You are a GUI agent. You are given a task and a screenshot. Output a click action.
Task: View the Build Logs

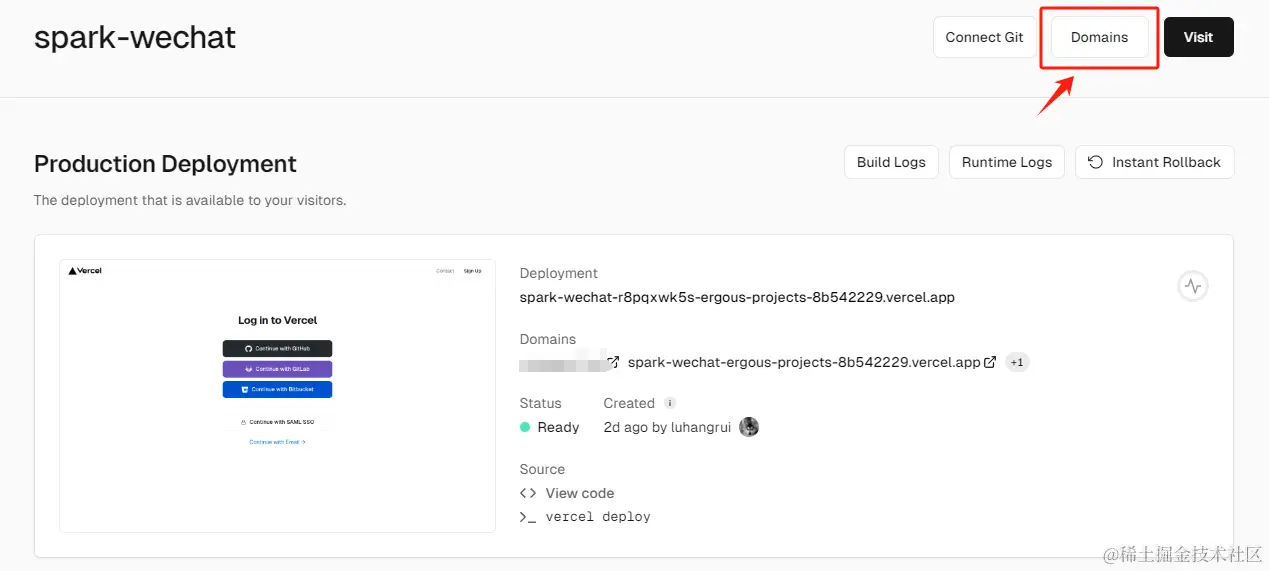tap(891, 162)
